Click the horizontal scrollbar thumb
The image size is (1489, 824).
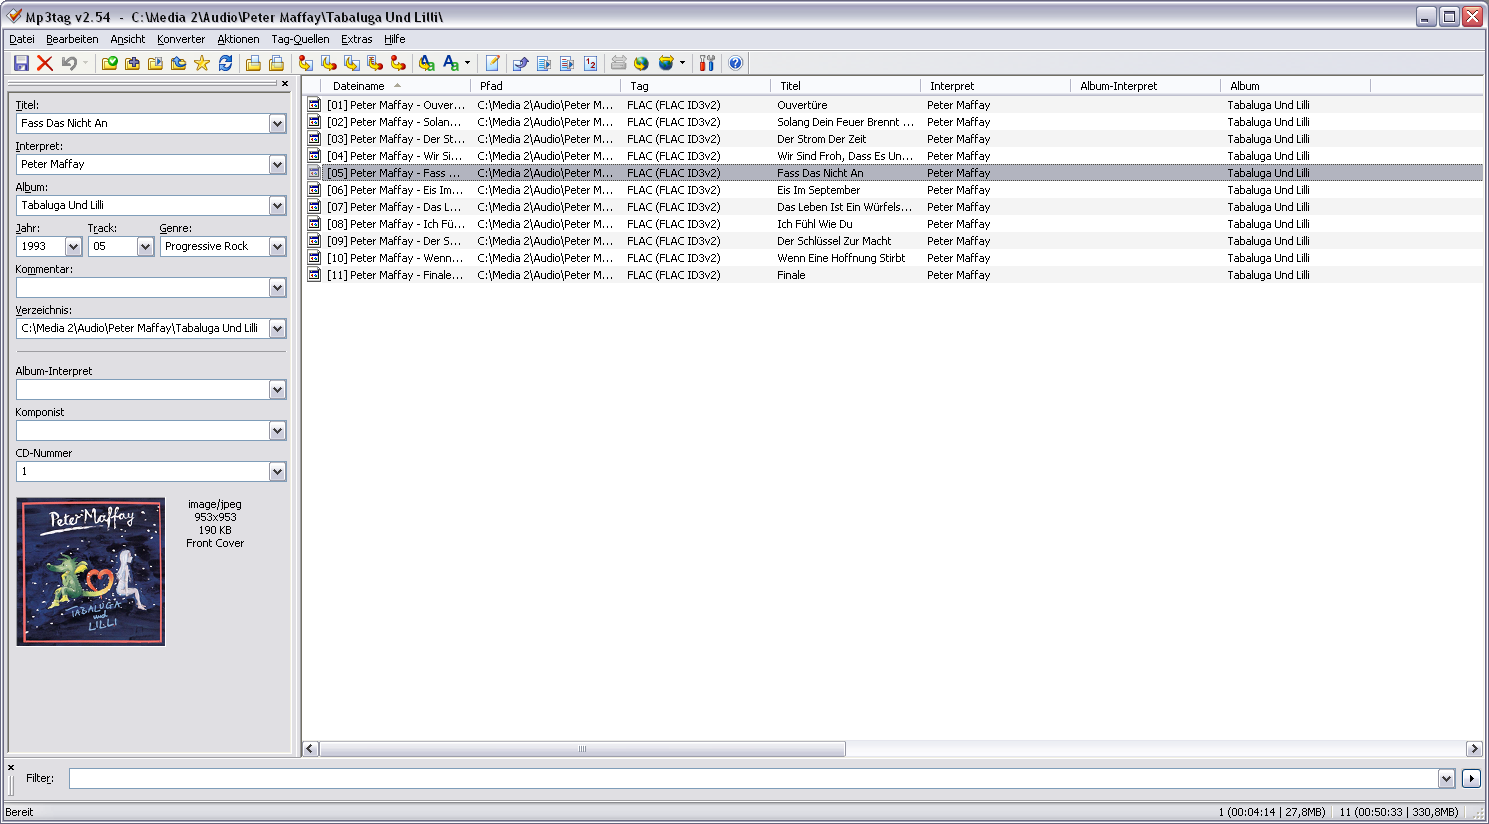[582, 749]
